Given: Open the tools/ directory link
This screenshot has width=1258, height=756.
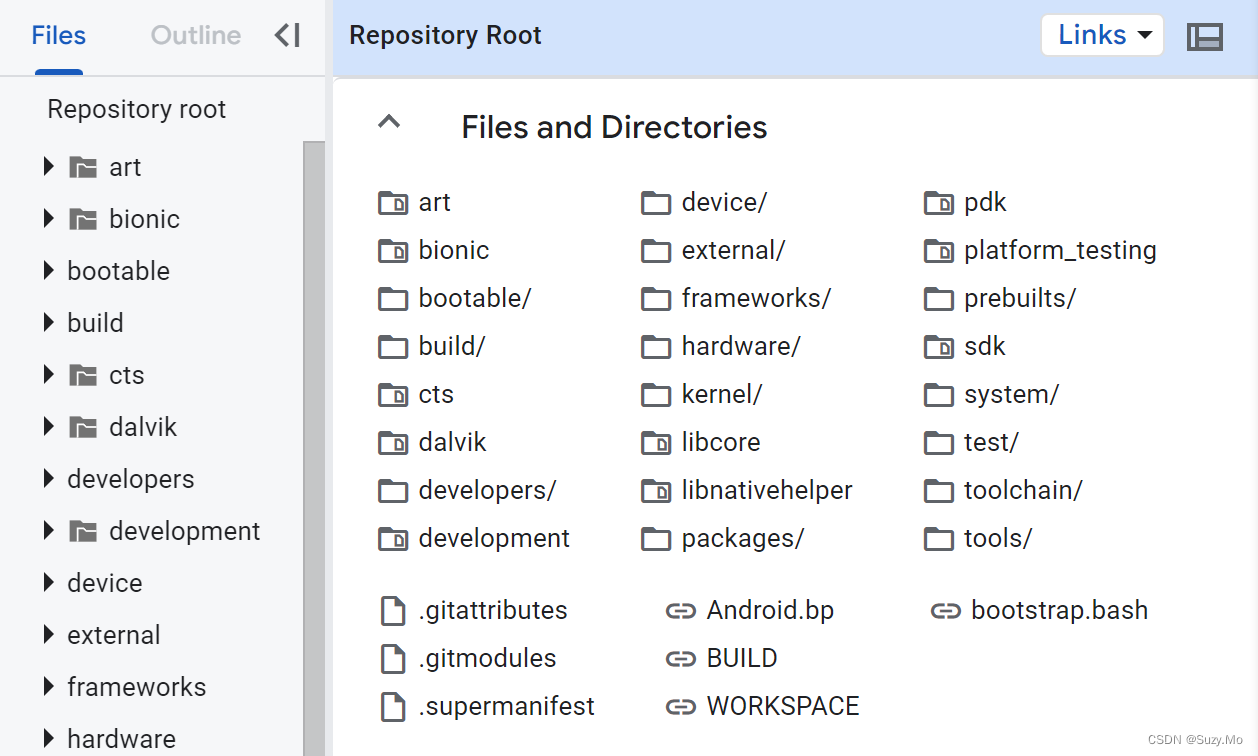Looking at the screenshot, I should 998,539.
